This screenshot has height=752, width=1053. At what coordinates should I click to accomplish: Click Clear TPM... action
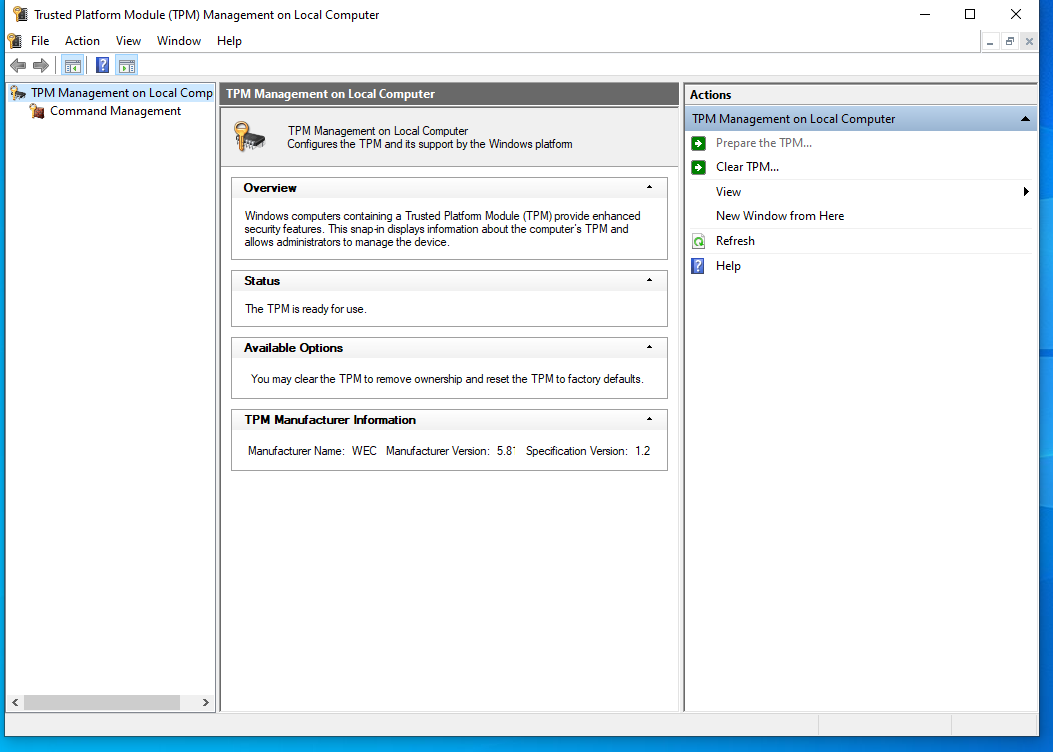coord(747,167)
